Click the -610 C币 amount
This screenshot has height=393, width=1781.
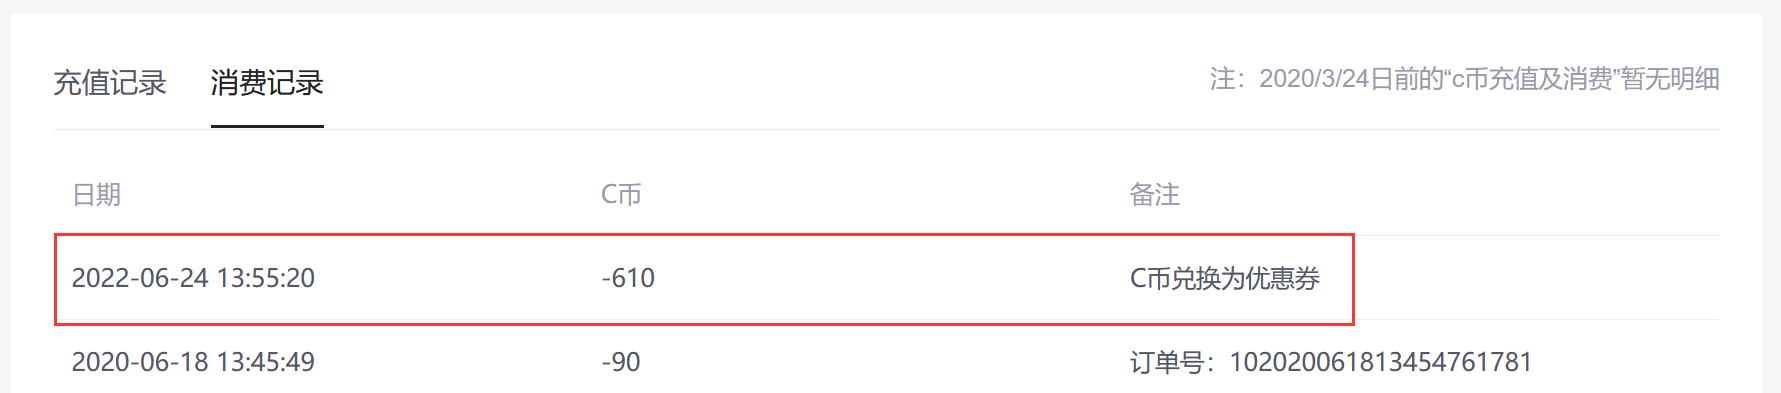pyautogui.click(x=628, y=278)
